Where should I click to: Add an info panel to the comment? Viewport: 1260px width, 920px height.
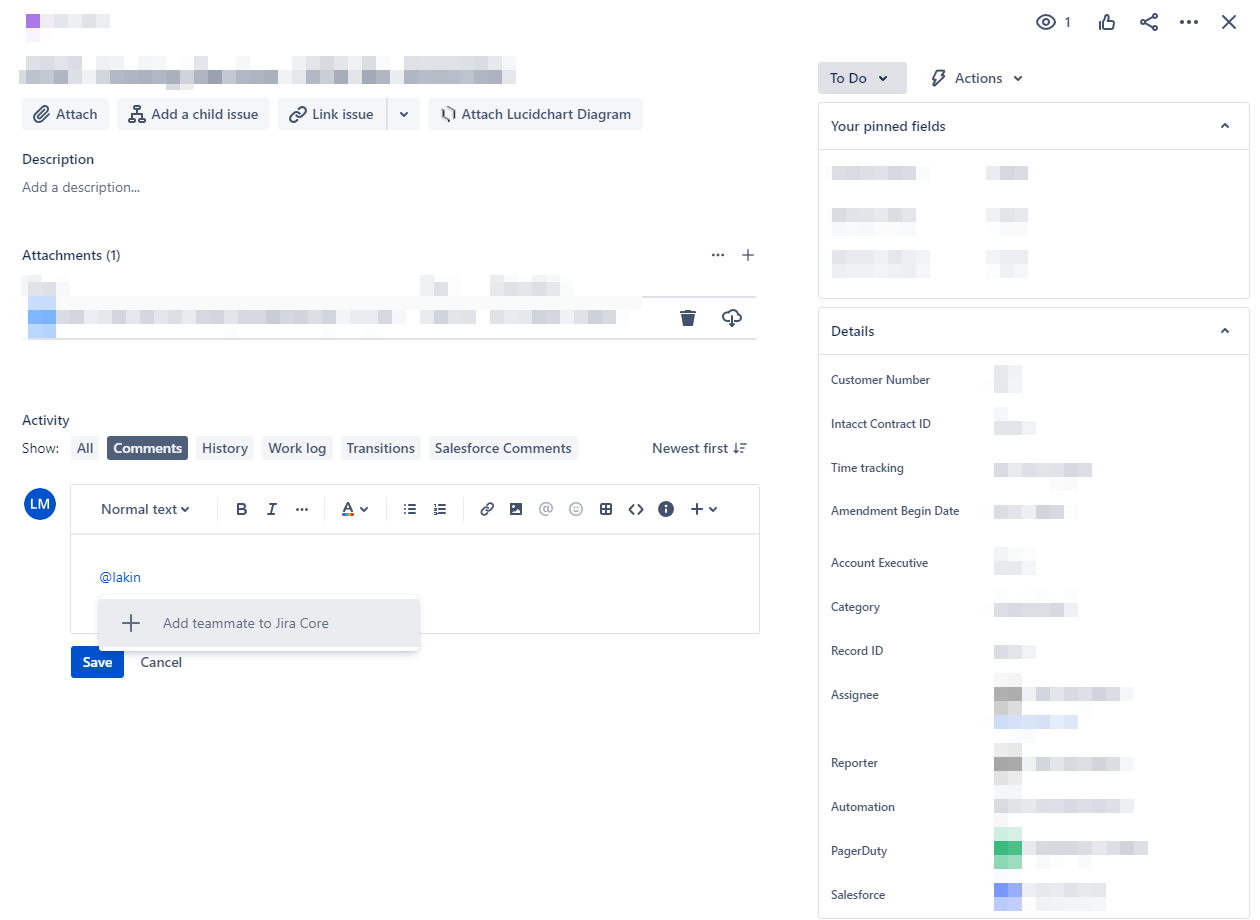[x=666, y=509]
